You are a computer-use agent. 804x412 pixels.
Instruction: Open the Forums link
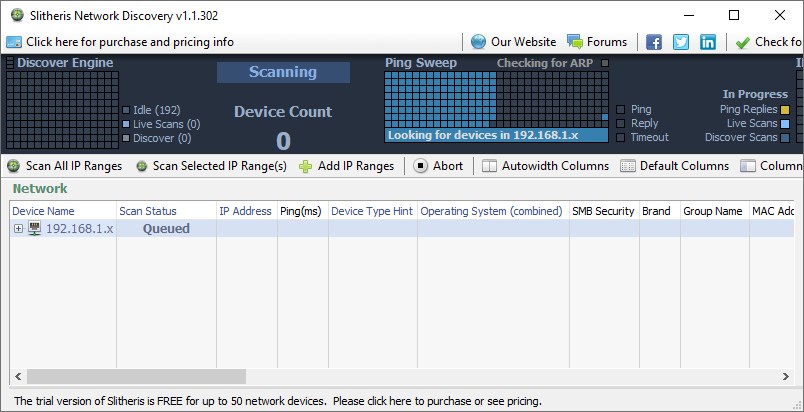pyautogui.click(x=597, y=42)
